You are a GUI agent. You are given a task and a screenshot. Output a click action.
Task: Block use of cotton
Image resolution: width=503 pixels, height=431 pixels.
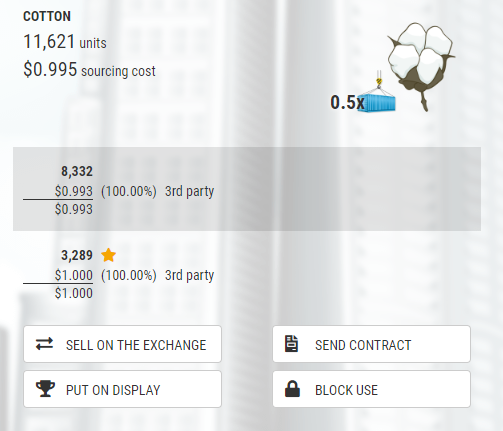click(371, 389)
